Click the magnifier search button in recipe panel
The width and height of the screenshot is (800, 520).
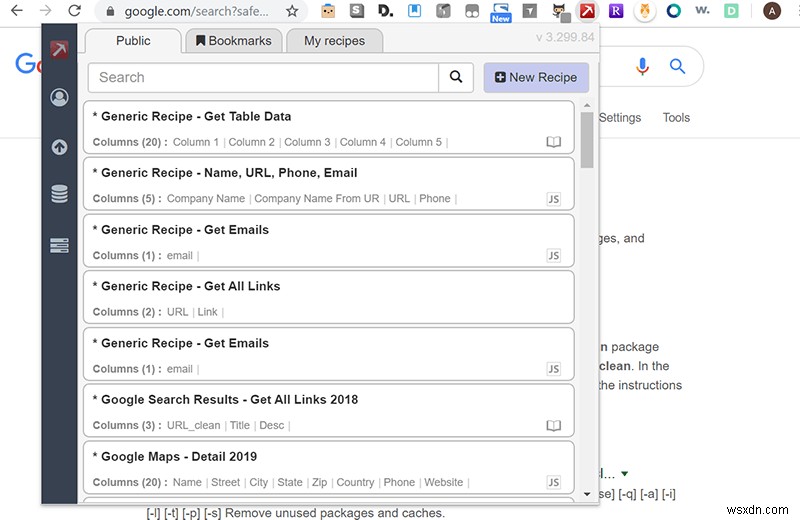coord(456,77)
